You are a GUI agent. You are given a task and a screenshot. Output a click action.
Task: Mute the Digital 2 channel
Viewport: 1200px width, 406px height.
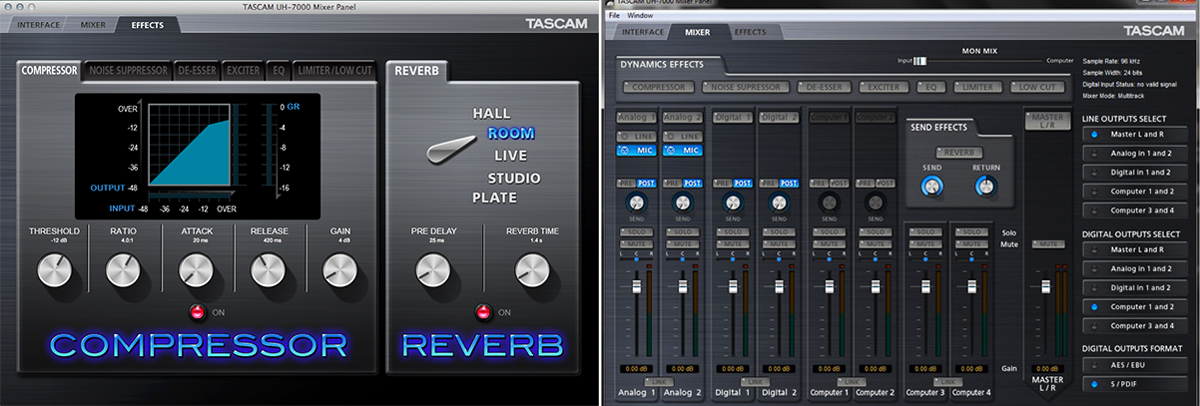click(x=778, y=244)
